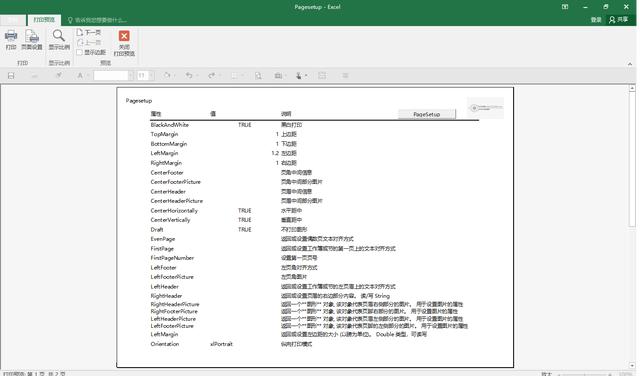Image resolution: width=640 pixels, height=376 pixels.
Task: Go to Previous Page (上一页)
Action: [x=89, y=42]
